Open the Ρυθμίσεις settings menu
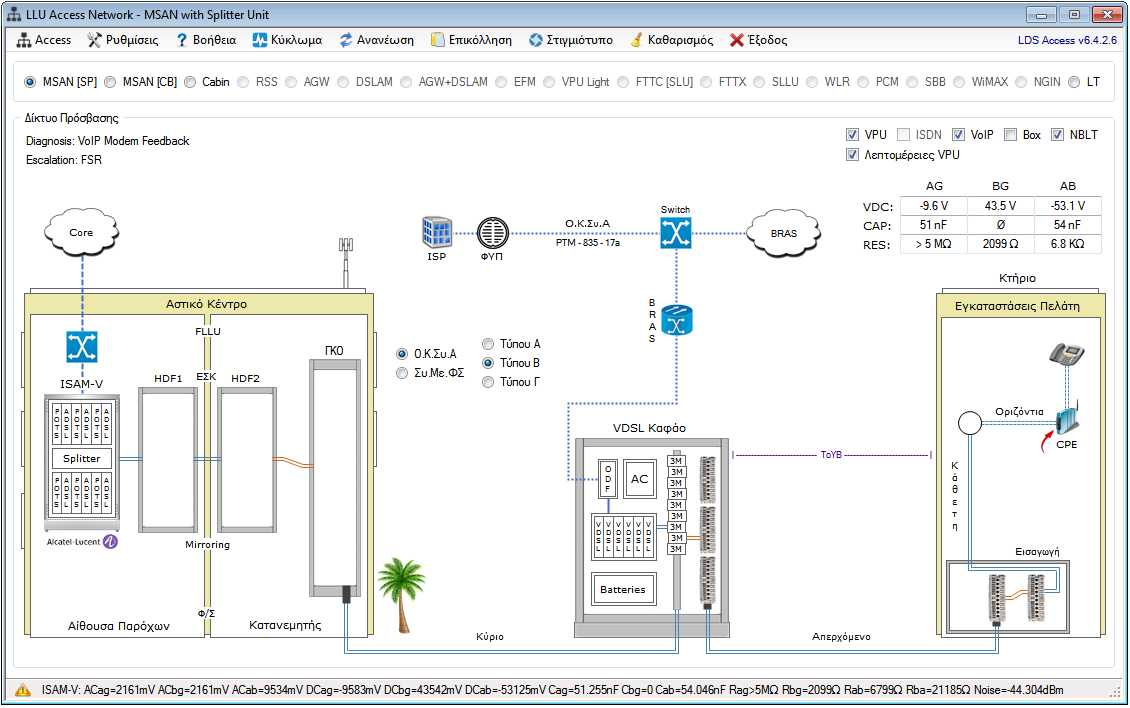 [122, 40]
